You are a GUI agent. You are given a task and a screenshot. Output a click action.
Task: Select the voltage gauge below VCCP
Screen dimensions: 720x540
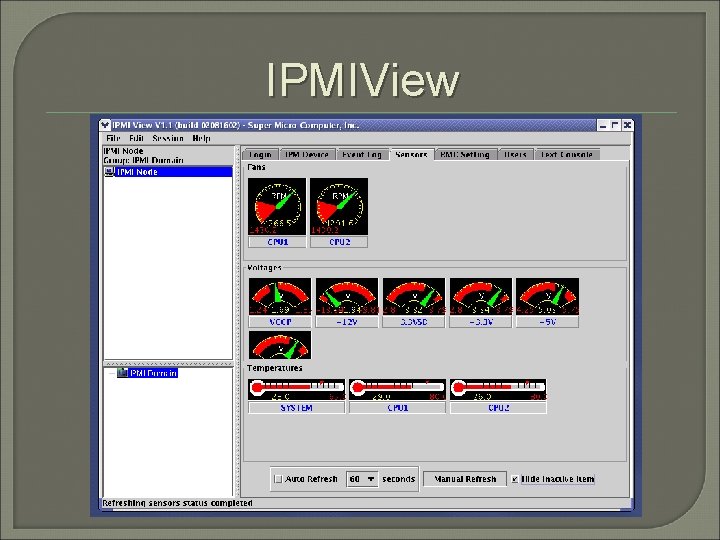point(280,345)
